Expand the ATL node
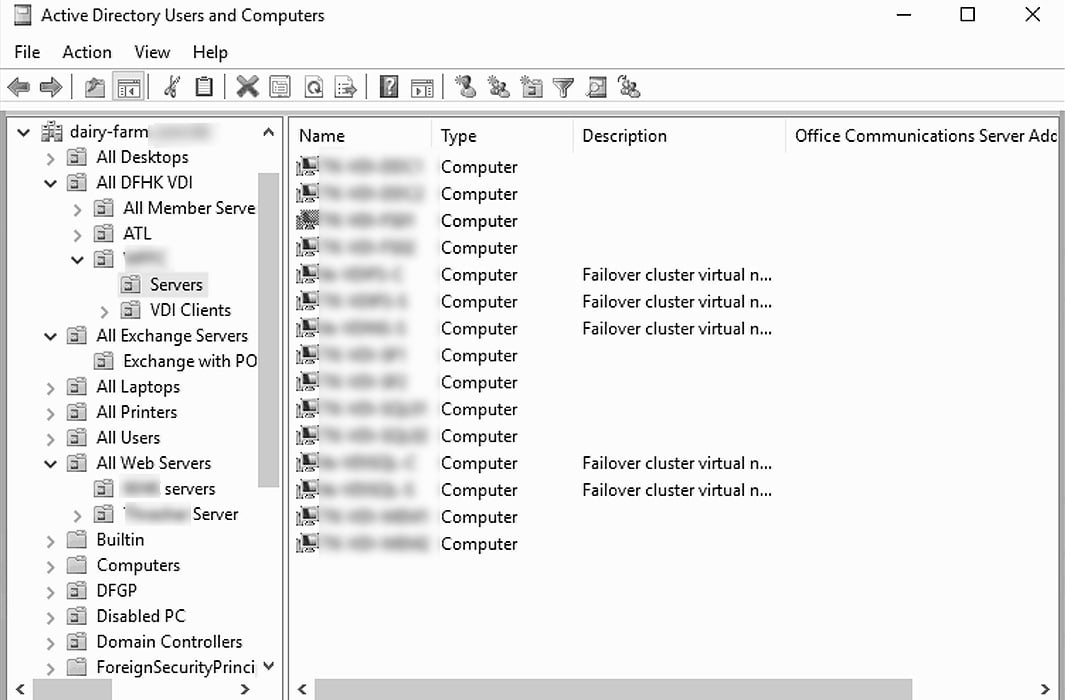 point(77,235)
